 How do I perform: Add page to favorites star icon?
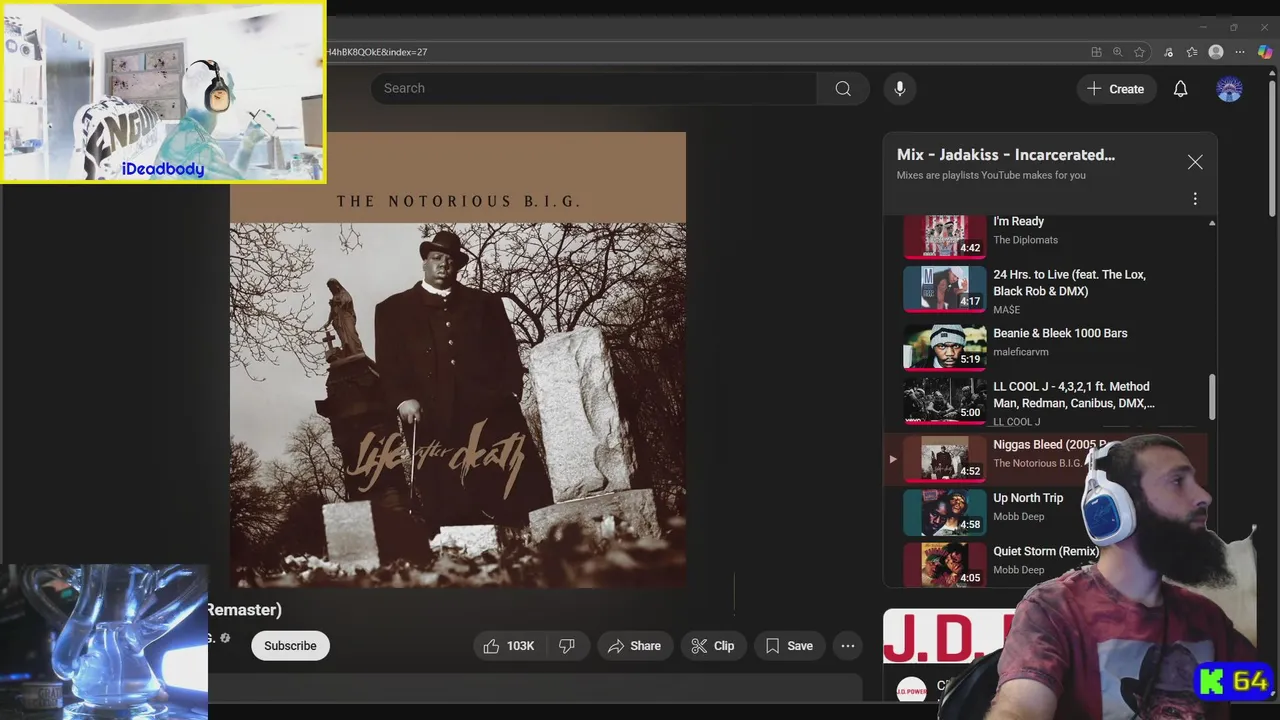[1139, 52]
